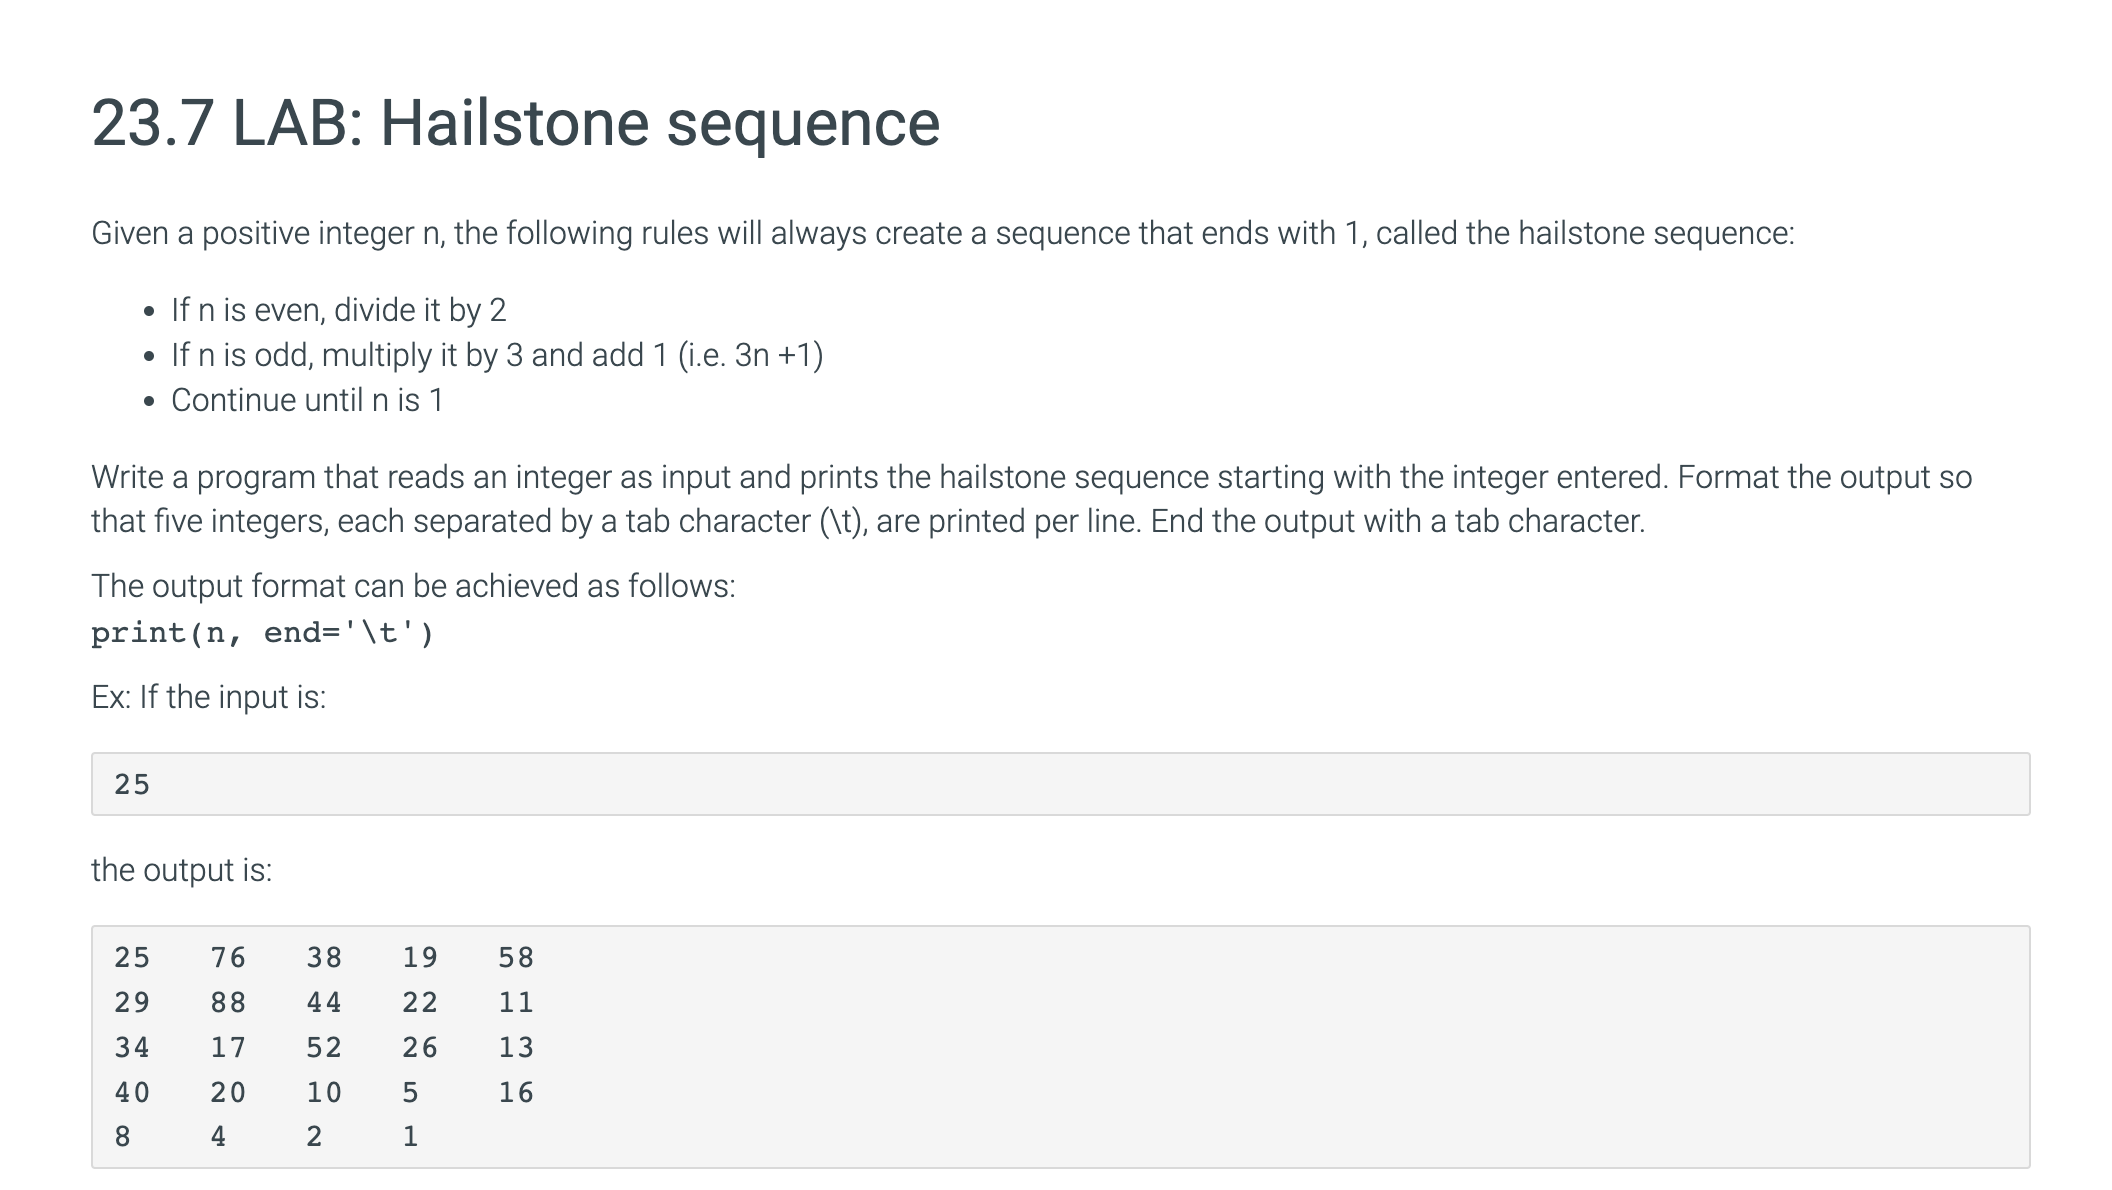This screenshot has height=1190, width=2112.
Task: Click number 58 in the output's first row
Action: pyautogui.click(x=516, y=958)
